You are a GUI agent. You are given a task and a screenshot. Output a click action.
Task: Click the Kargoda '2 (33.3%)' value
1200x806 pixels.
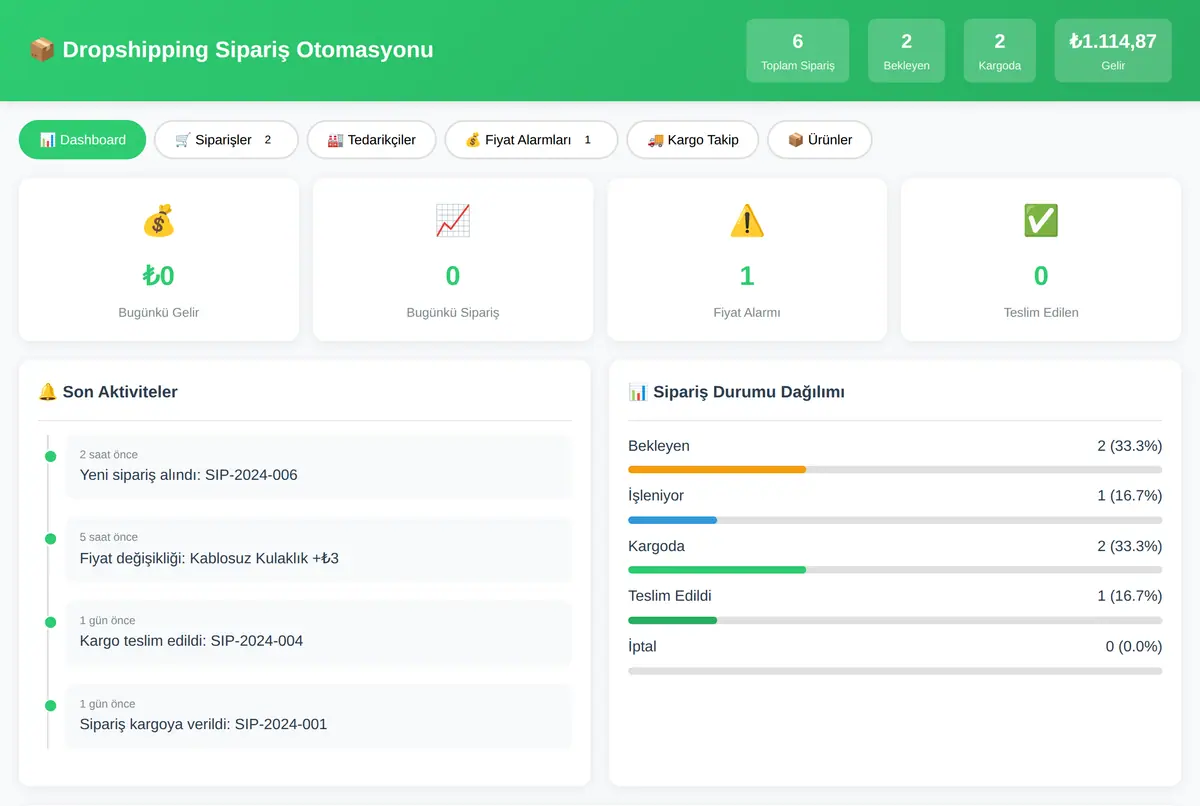pos(1130,546)
